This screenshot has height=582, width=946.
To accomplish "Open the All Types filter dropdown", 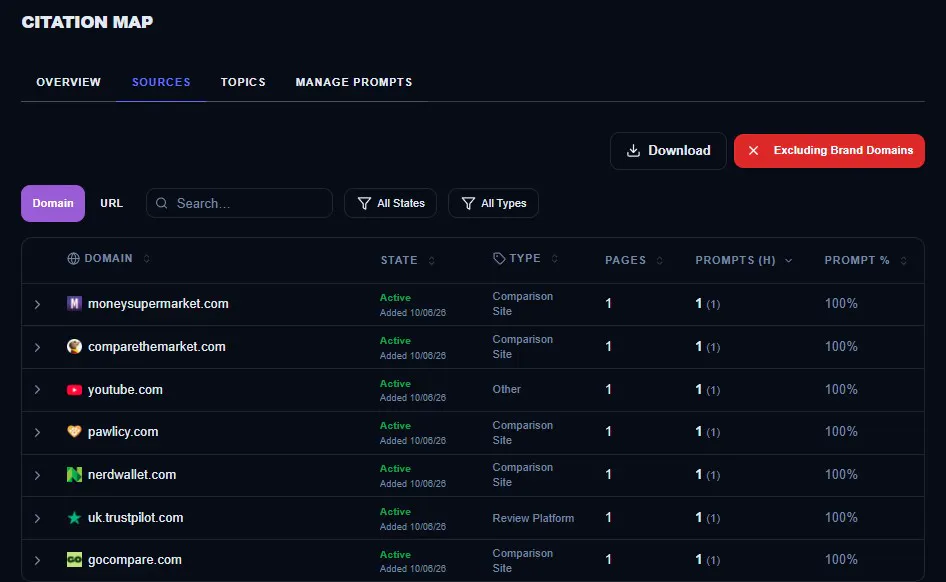I will 494,203.
